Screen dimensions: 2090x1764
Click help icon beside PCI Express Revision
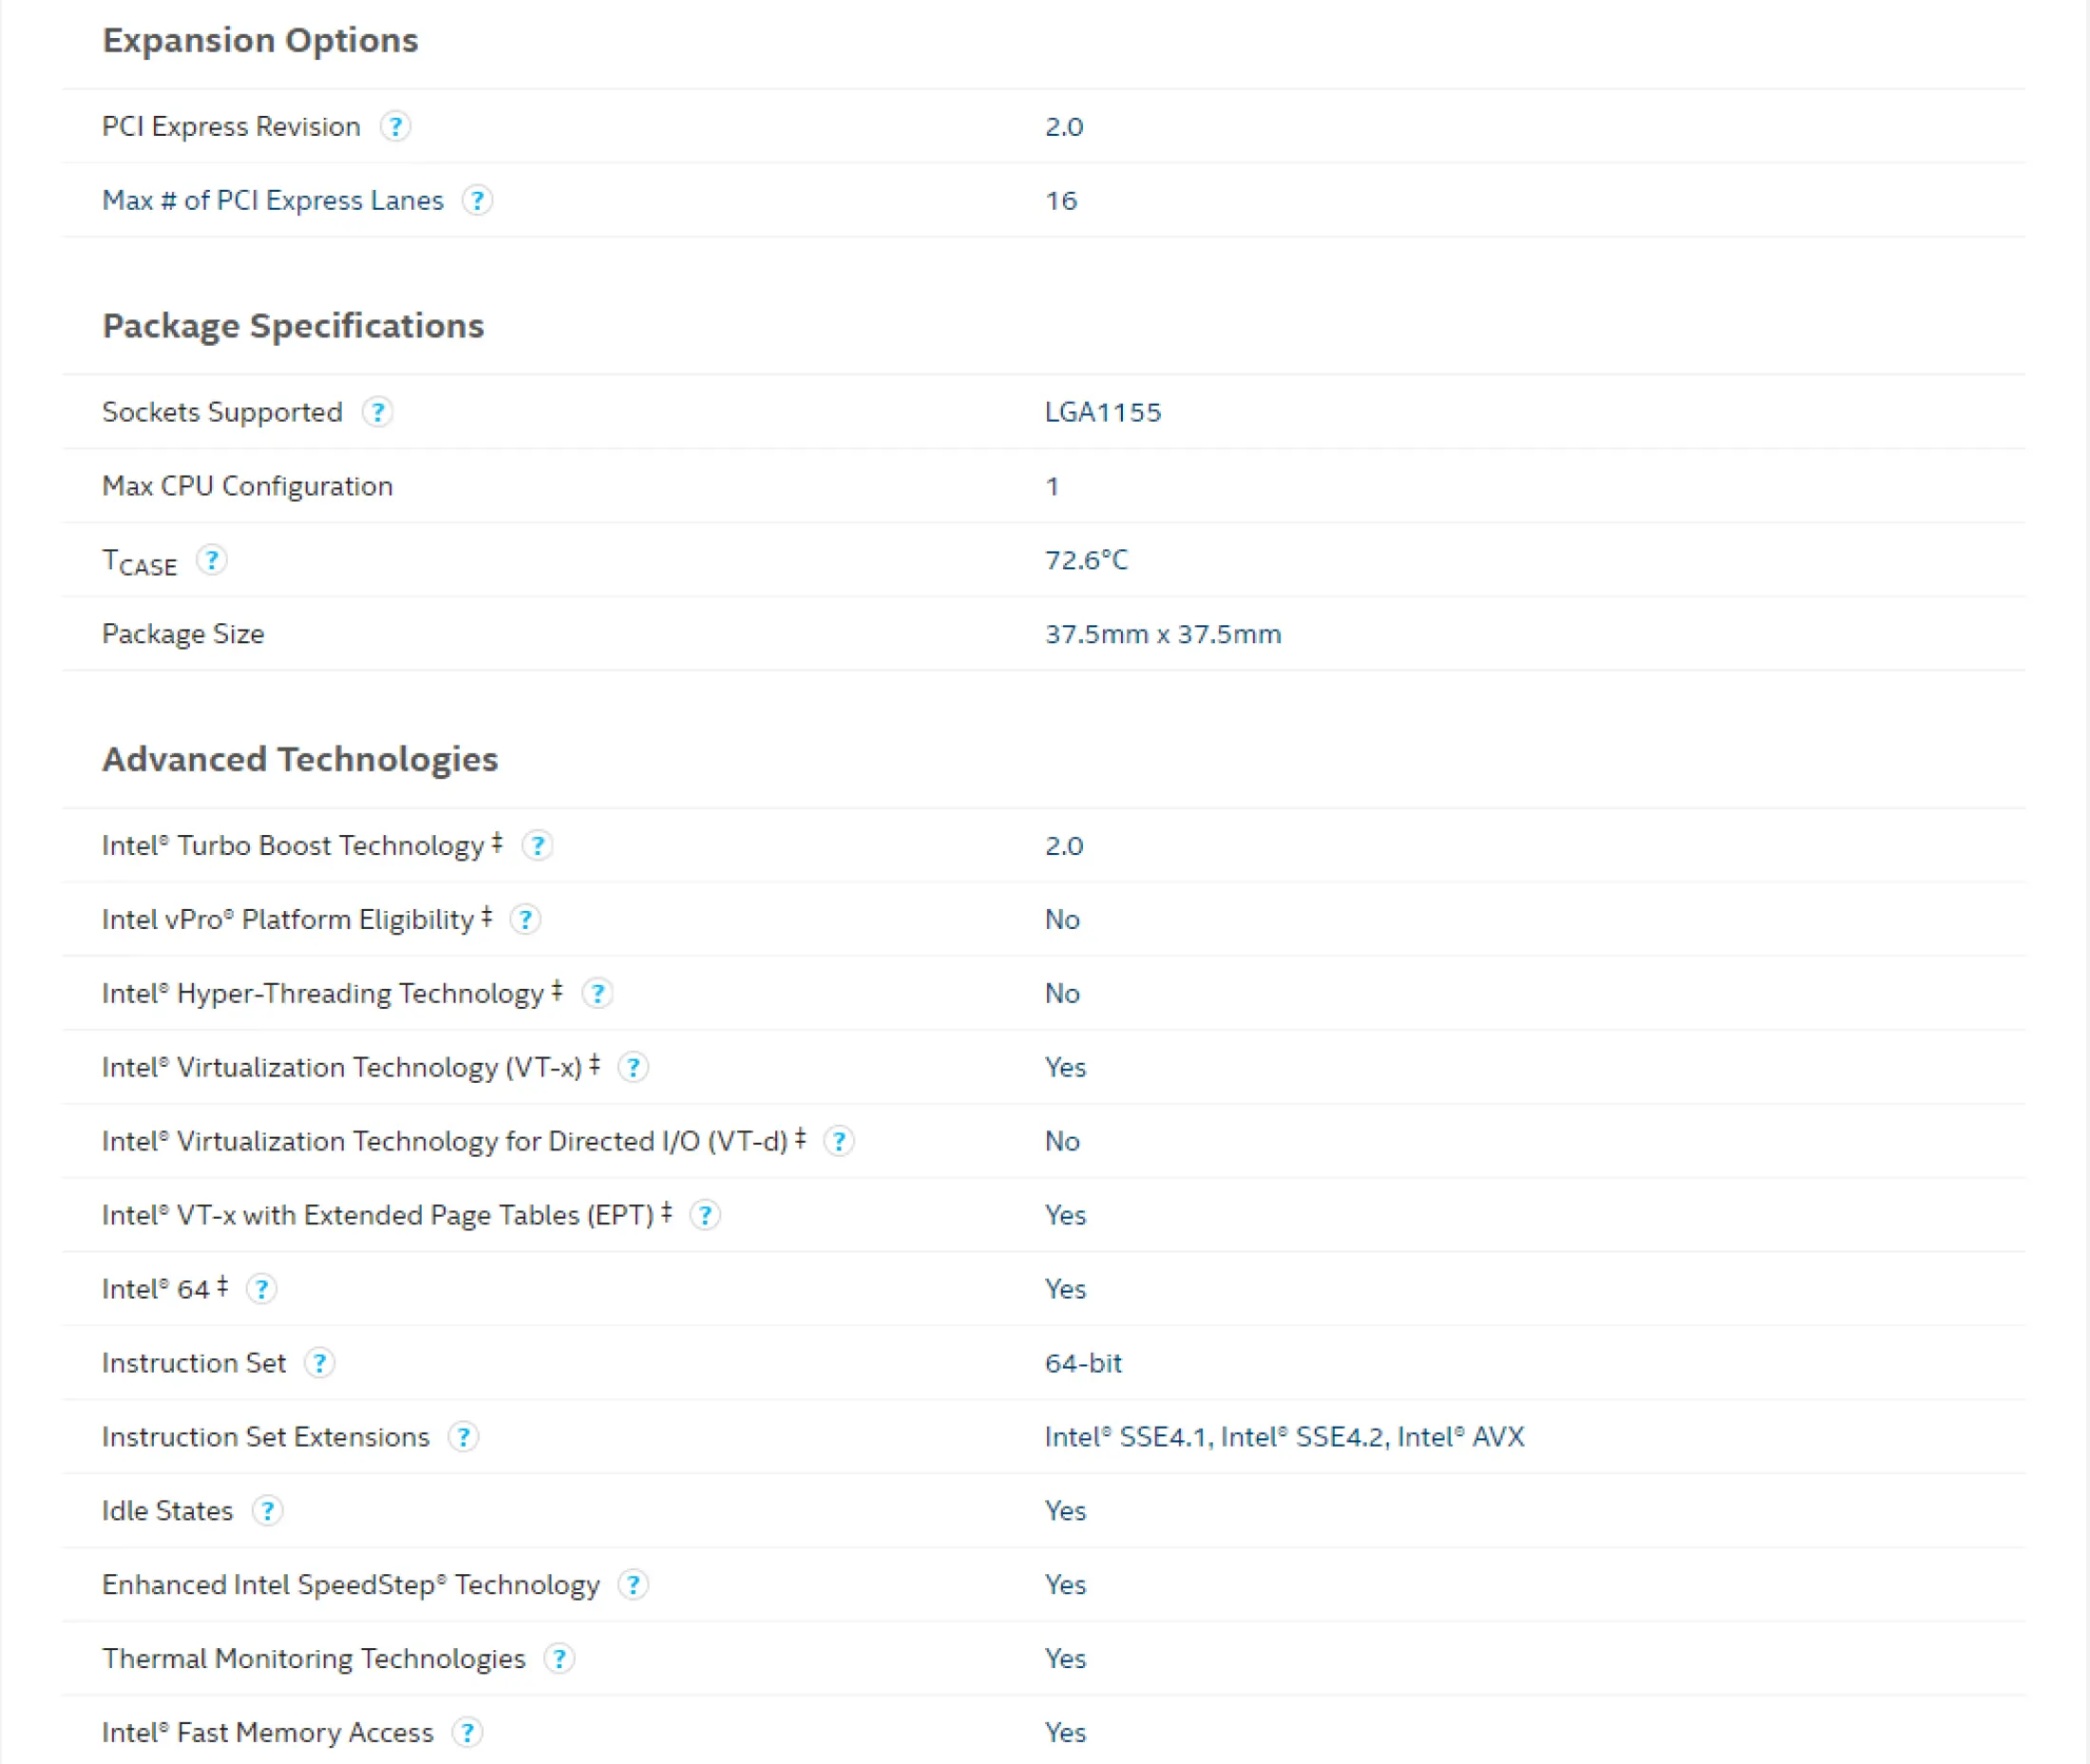(395, 126)
